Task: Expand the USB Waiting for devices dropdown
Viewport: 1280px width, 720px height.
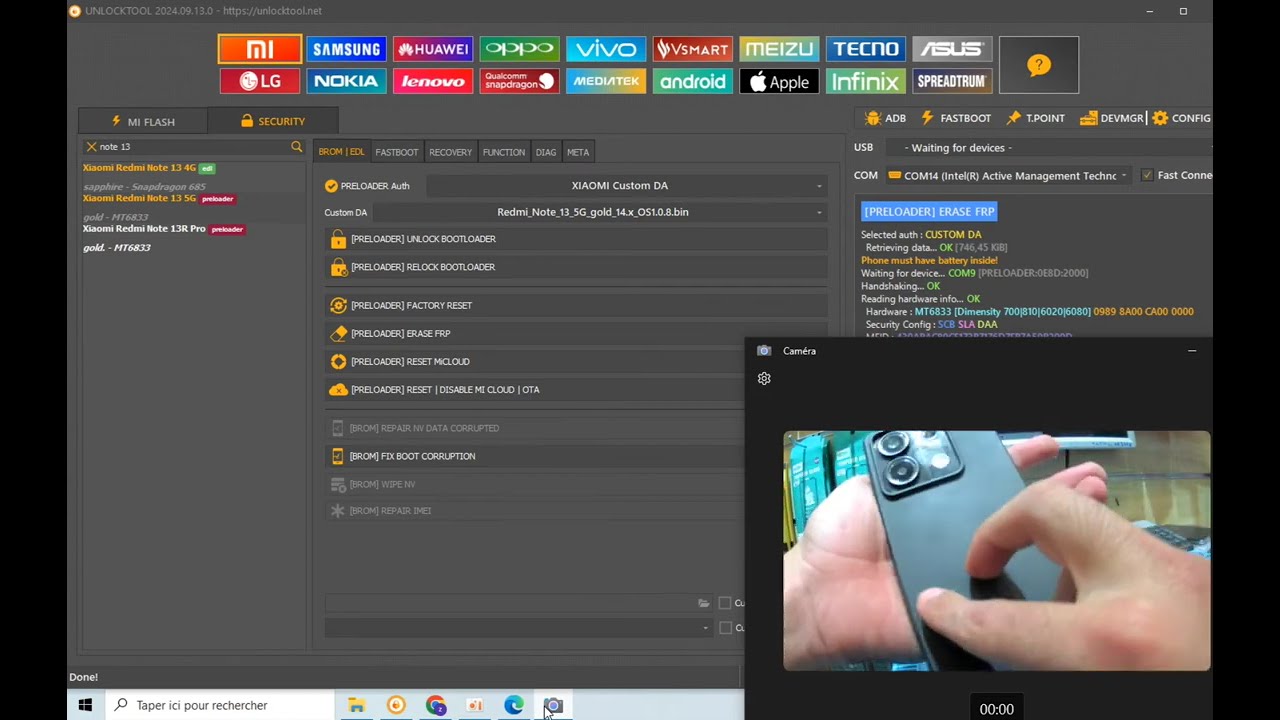Action: 1048,148
